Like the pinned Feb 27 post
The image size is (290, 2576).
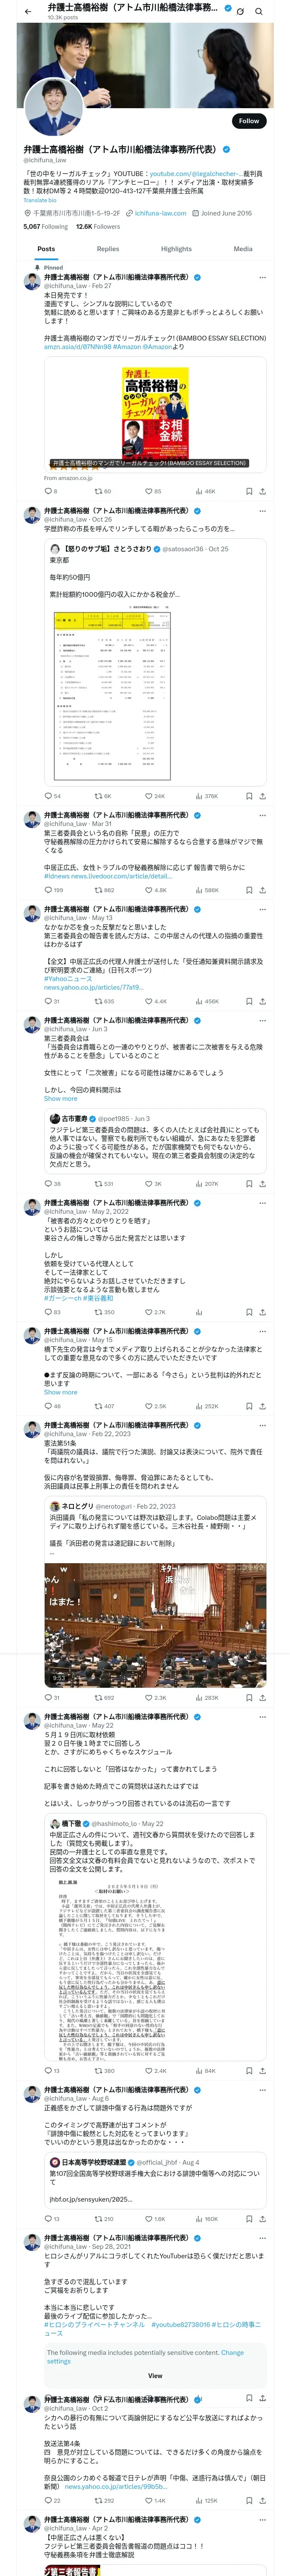pos(149,491)
